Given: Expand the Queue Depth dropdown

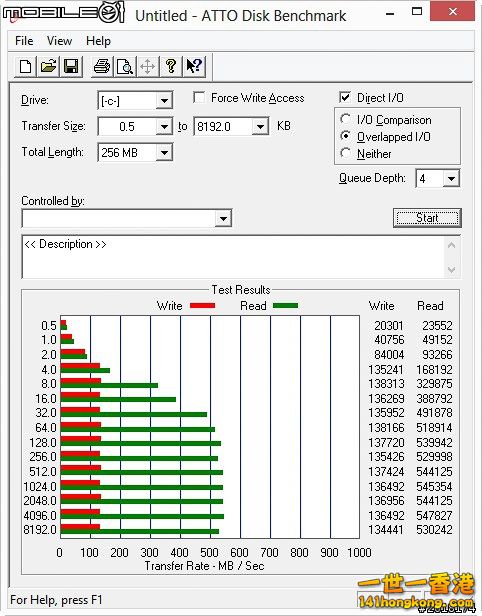Looking at the screenshot, I should (x=451, y=179).
